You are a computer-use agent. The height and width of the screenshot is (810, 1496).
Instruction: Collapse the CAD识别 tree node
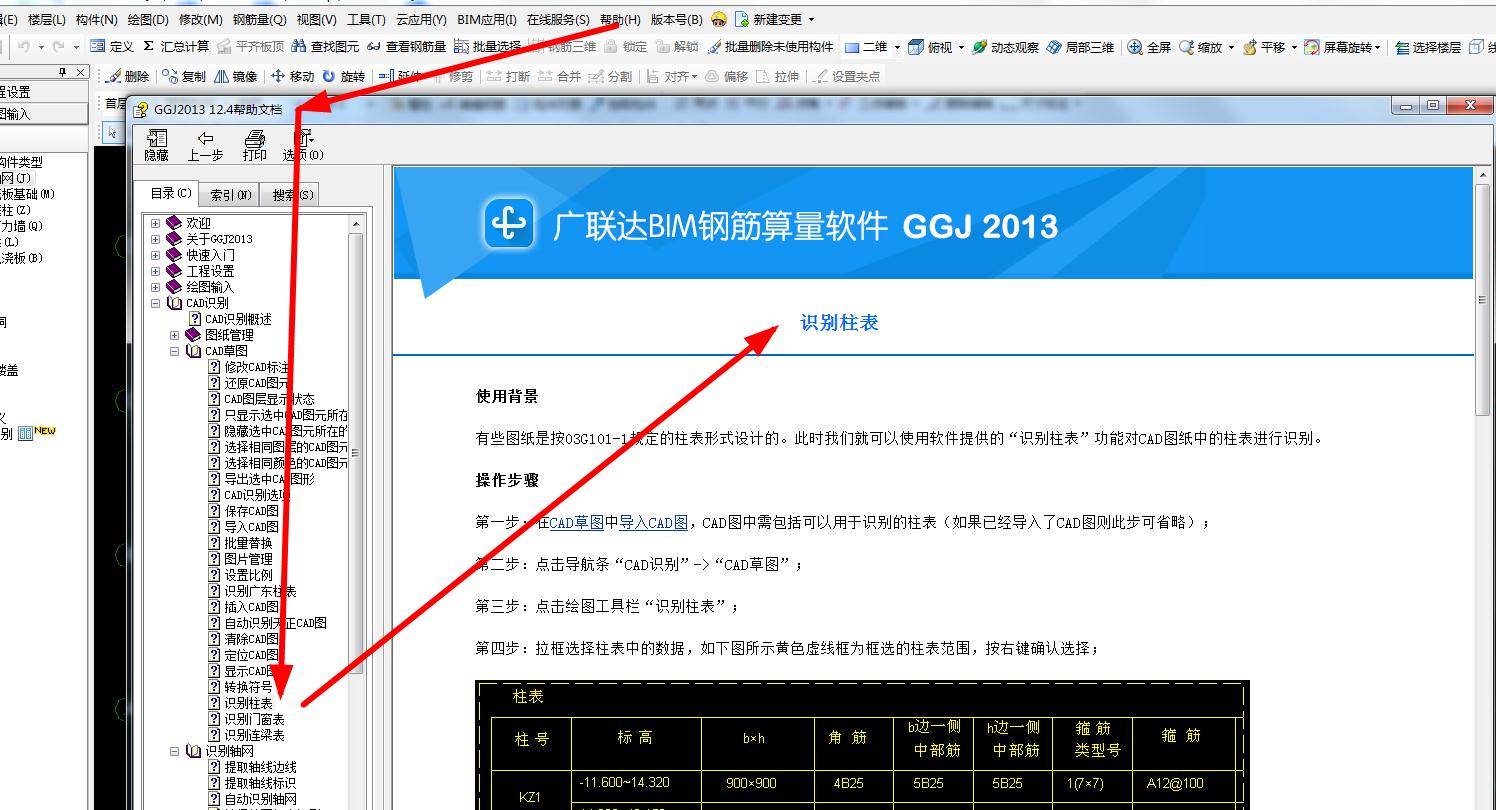155,303
